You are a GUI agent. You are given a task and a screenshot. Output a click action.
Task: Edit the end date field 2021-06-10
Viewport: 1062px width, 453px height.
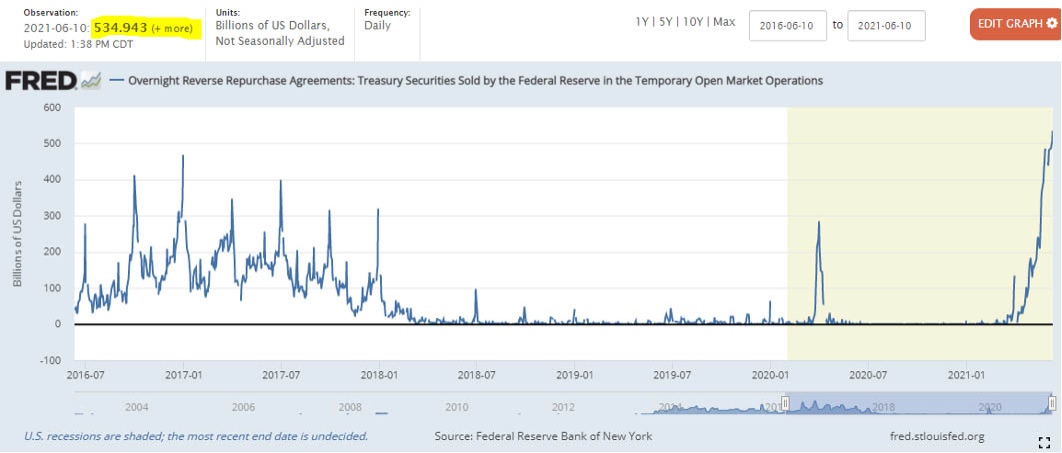coord(886,25)
